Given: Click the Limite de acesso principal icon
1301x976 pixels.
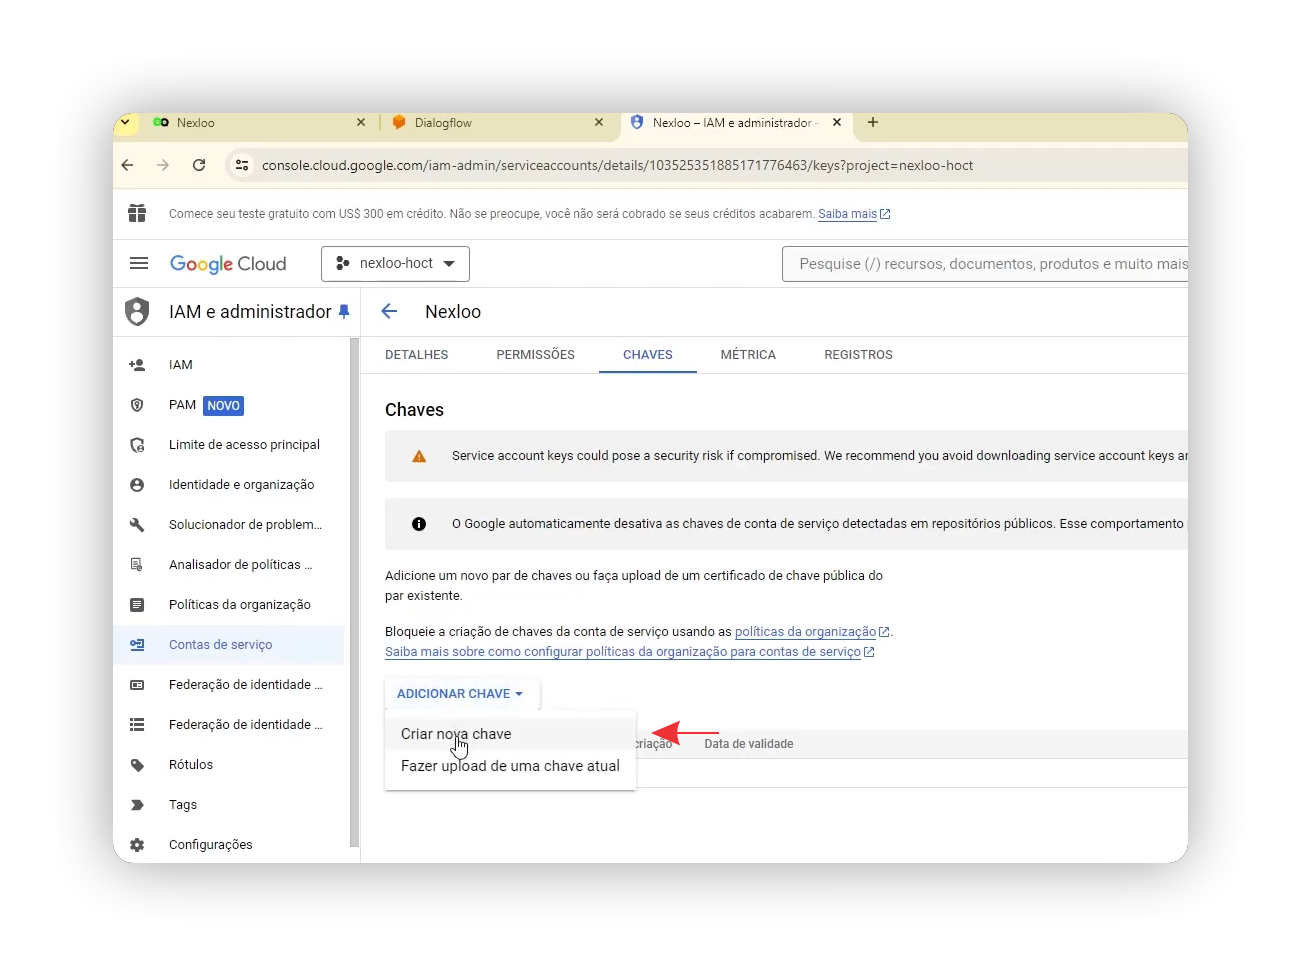Looking at the screenshot, I should 137,445.
